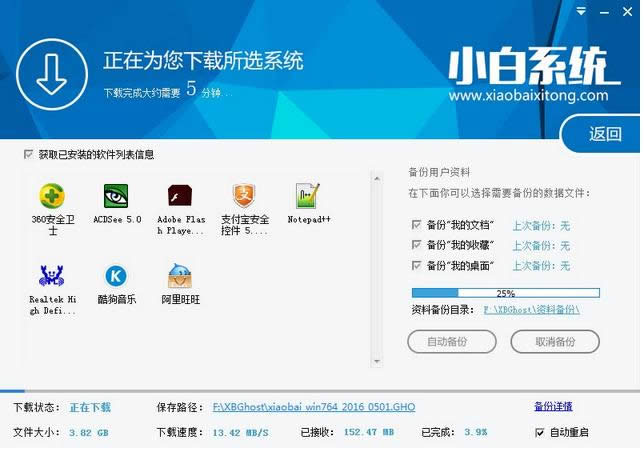Click 上次备份:无 beside 我的收藏

point(541,246)
